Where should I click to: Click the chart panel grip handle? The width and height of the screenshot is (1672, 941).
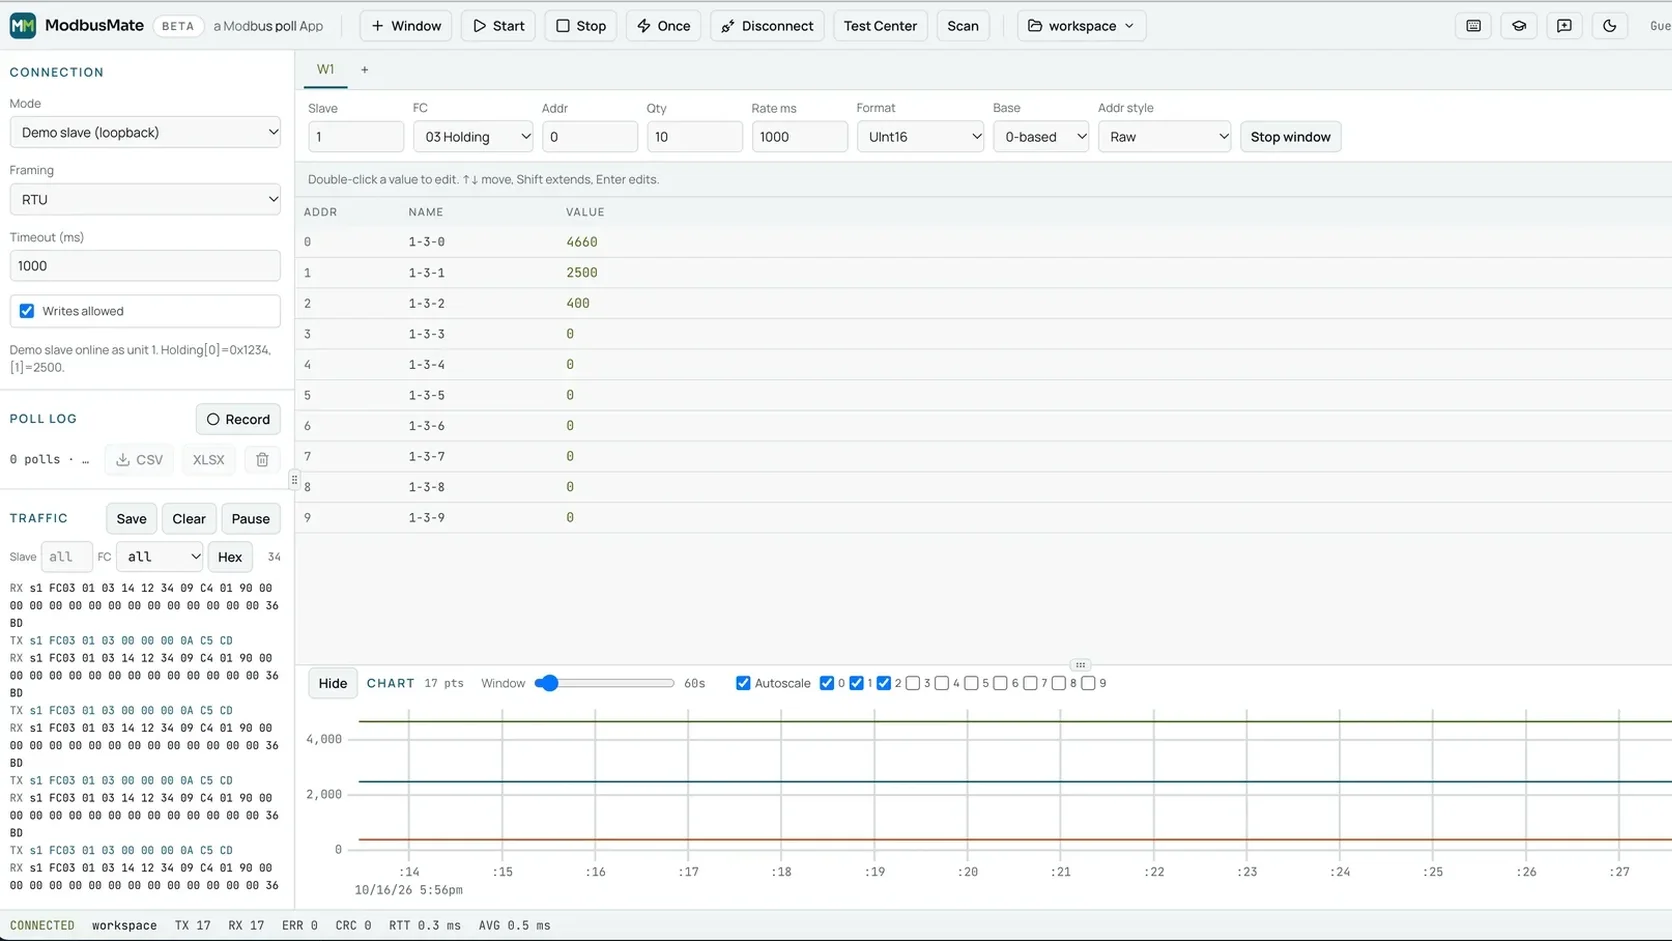point(1080,665)
